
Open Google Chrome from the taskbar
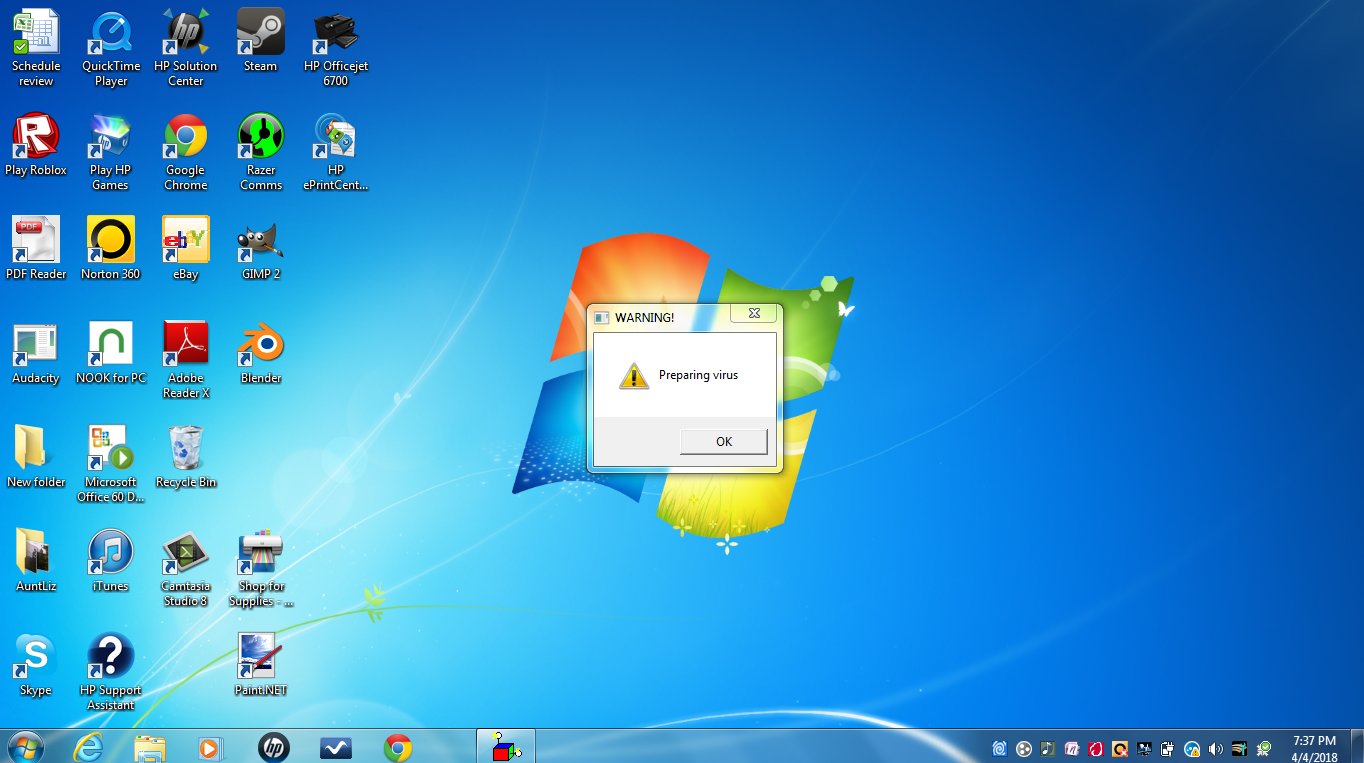(398, 747)
